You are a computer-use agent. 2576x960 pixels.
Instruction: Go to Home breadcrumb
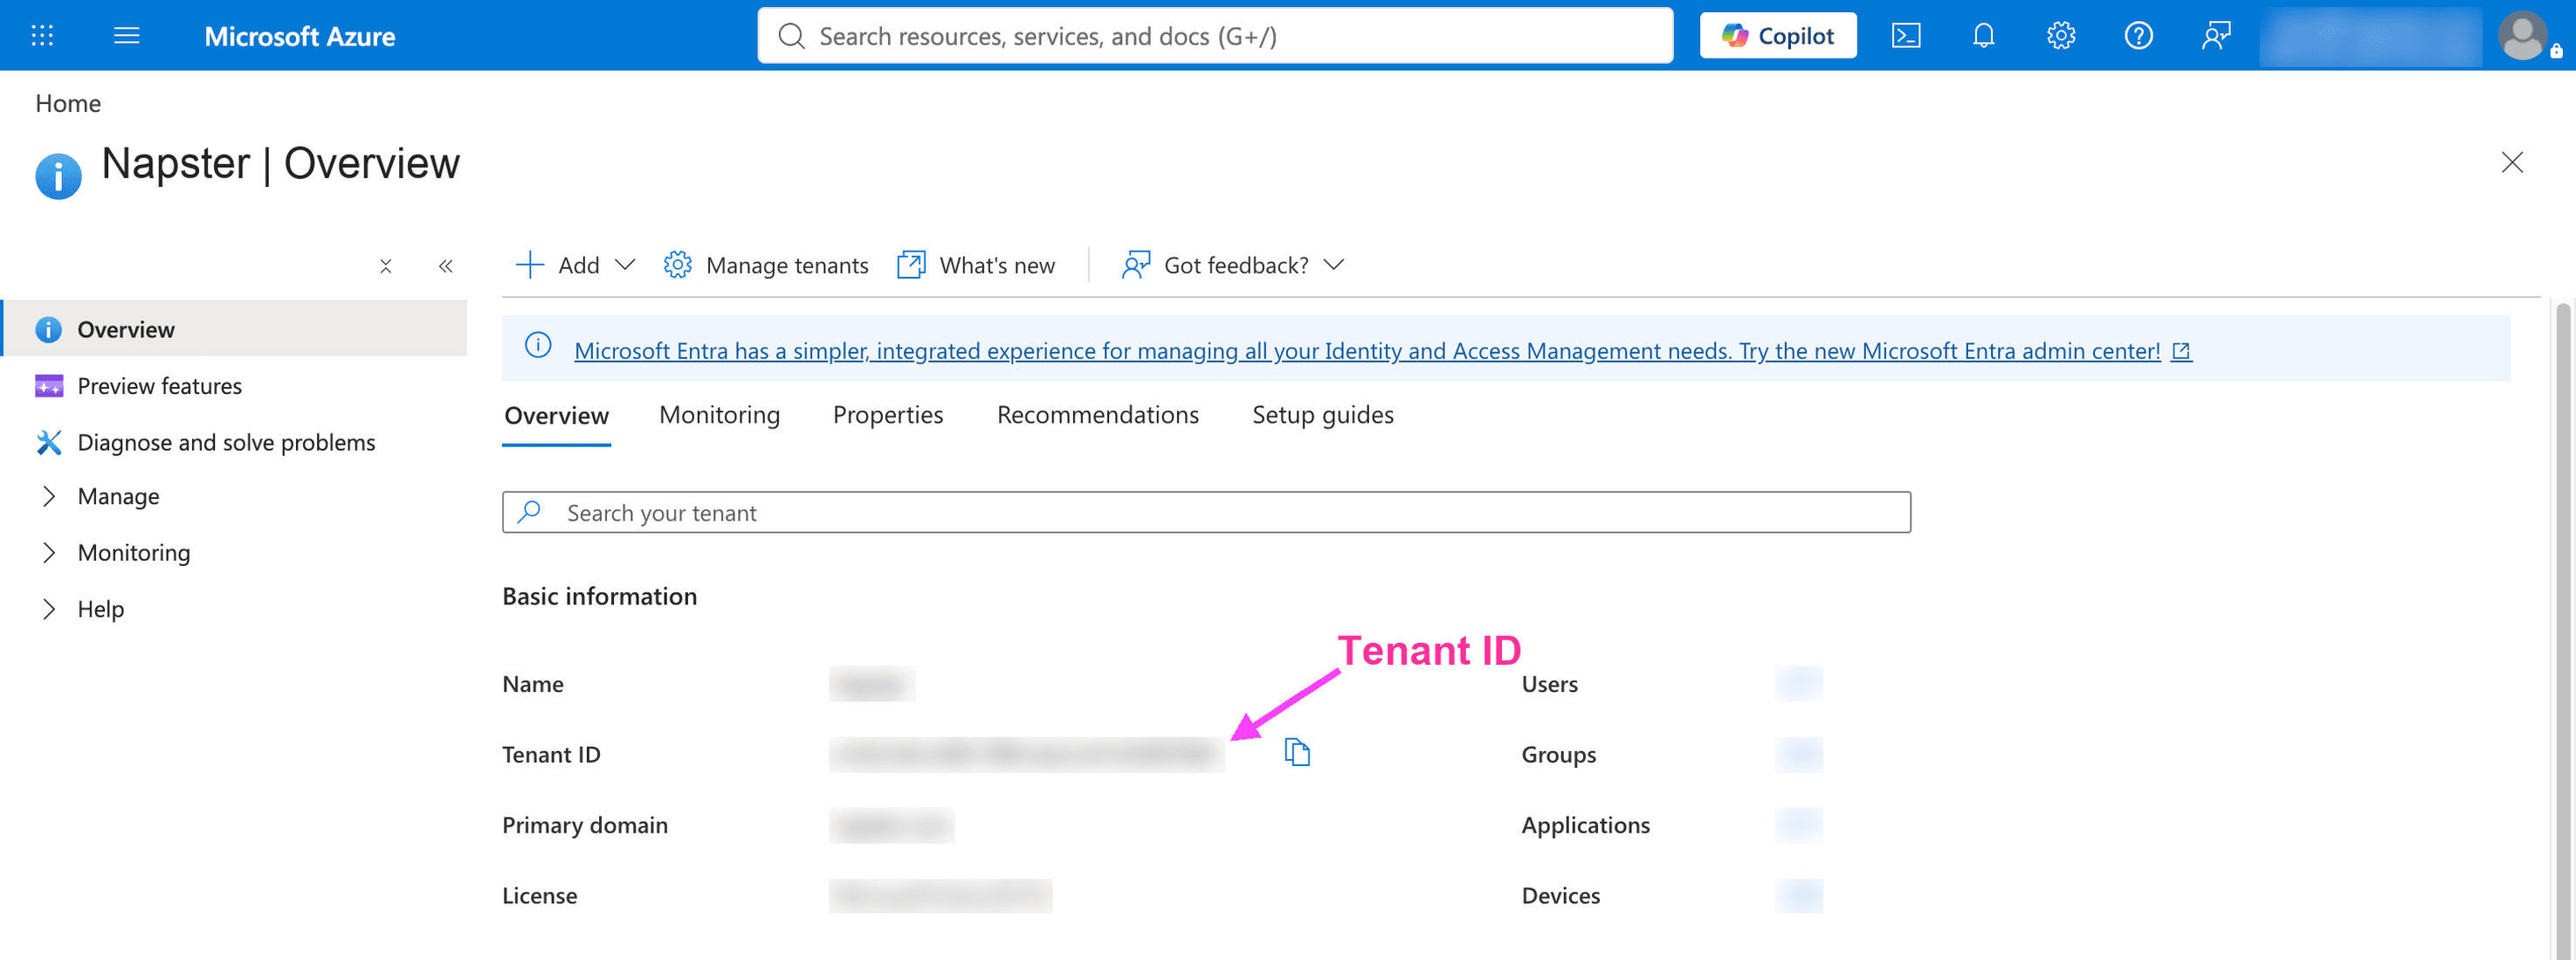[x=68, y=103]
